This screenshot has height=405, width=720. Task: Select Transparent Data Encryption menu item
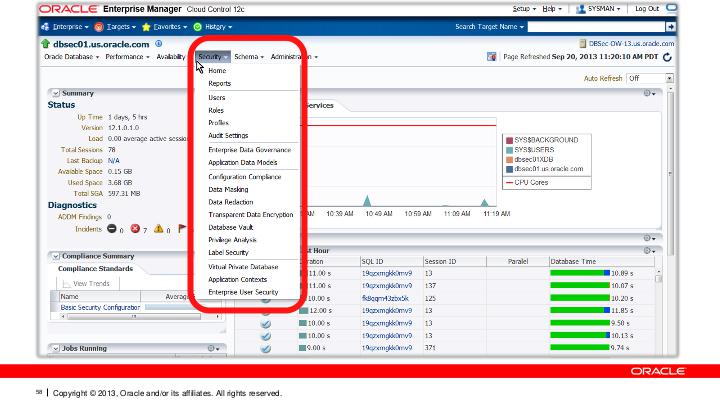(250, 215)
